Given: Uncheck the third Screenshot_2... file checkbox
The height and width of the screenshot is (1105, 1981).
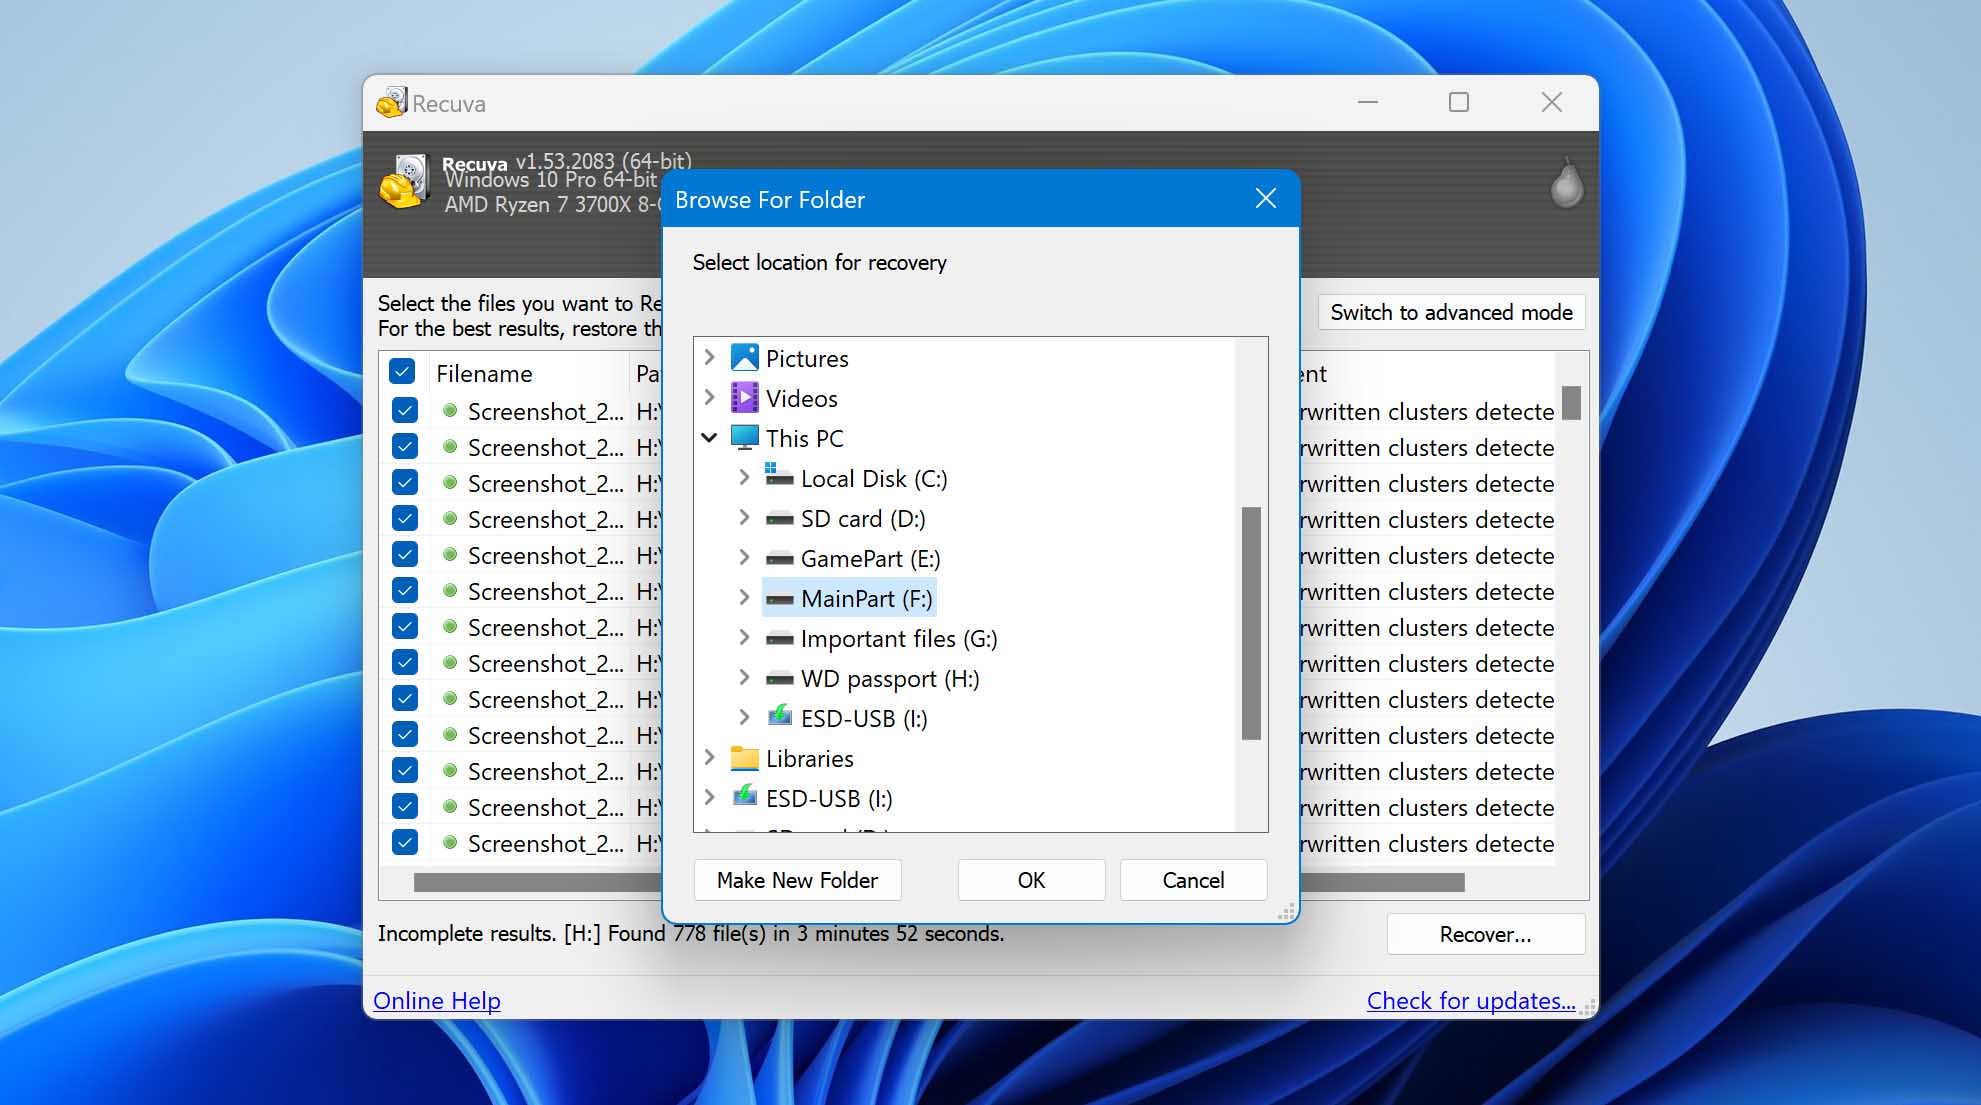Looking at the screenshot, I should point(405,483).
